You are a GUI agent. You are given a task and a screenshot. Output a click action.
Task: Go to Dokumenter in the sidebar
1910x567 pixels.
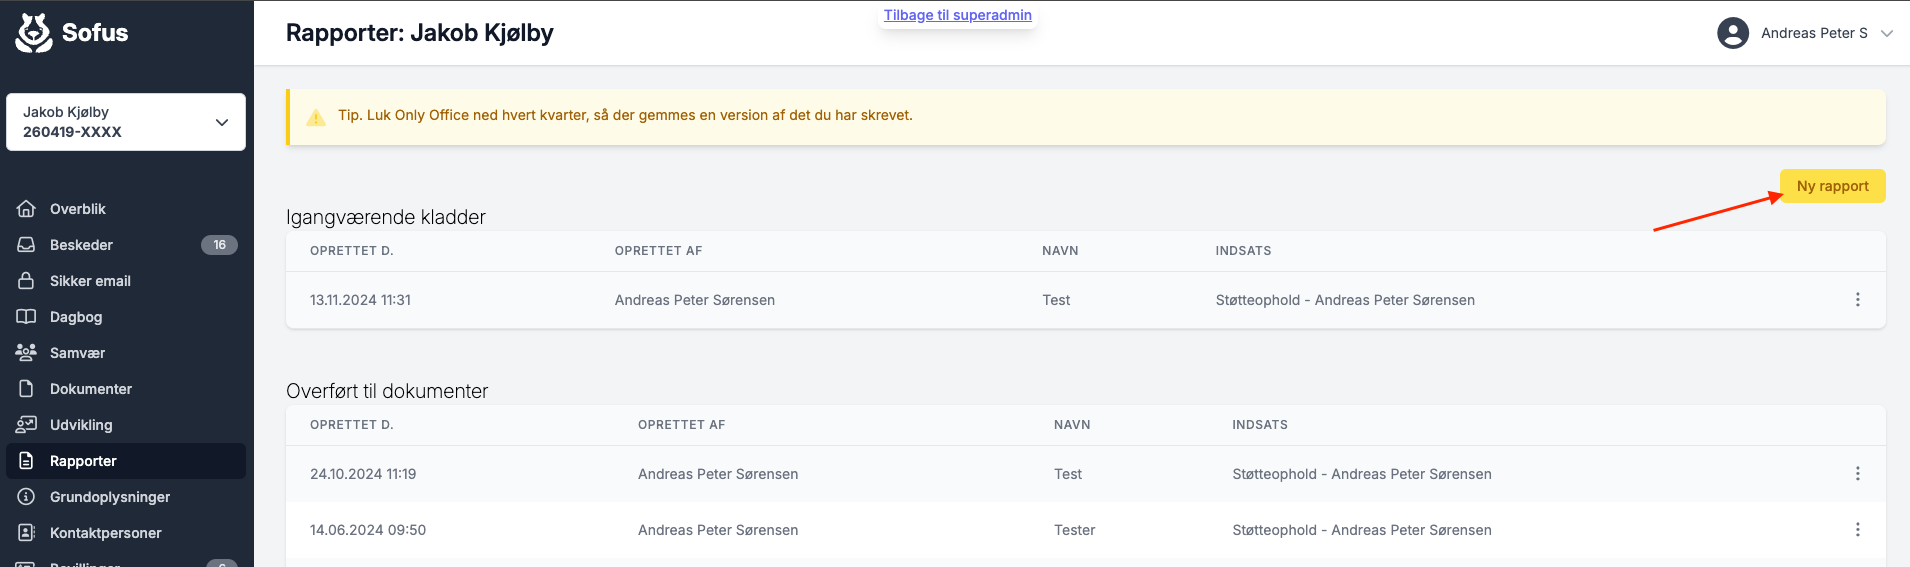pyautogui.click(x=91, y=389)
